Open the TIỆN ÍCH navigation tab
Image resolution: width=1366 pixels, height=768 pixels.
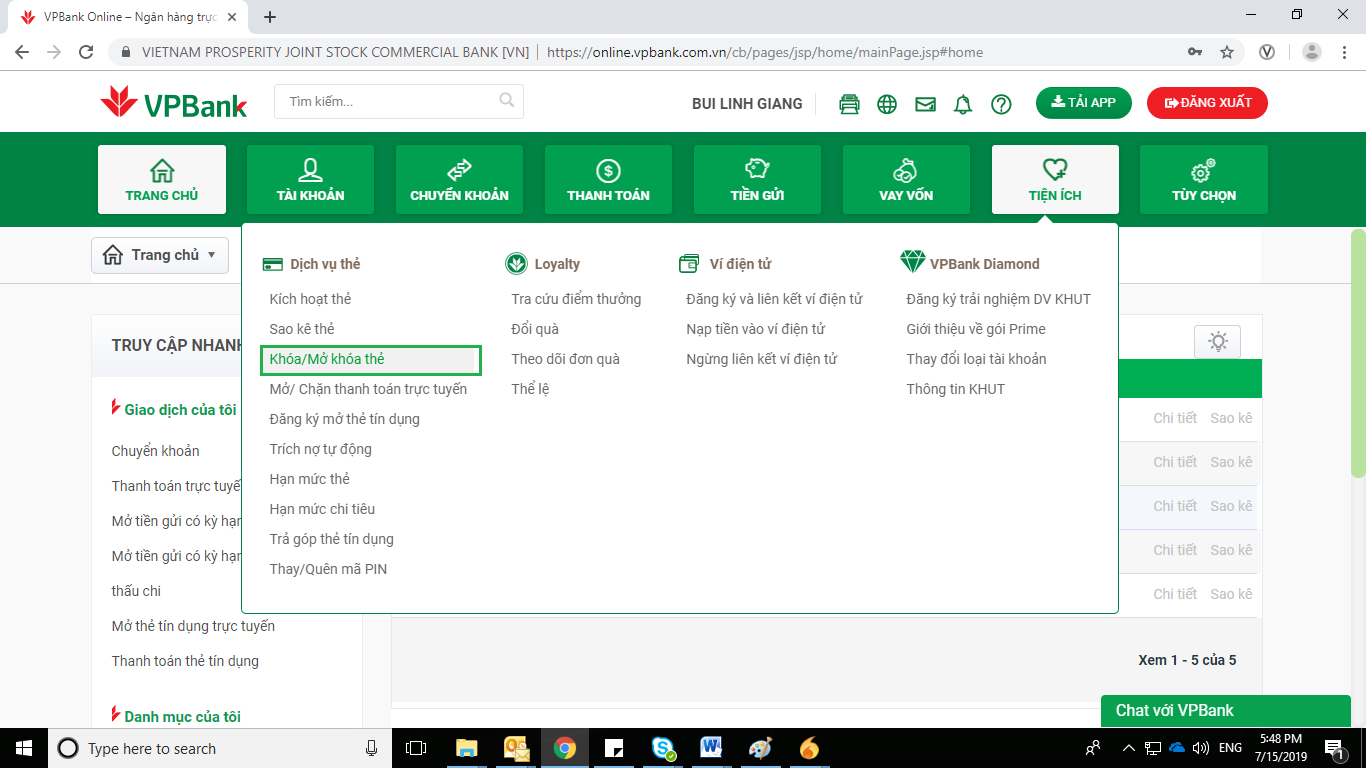[1055, 180]
